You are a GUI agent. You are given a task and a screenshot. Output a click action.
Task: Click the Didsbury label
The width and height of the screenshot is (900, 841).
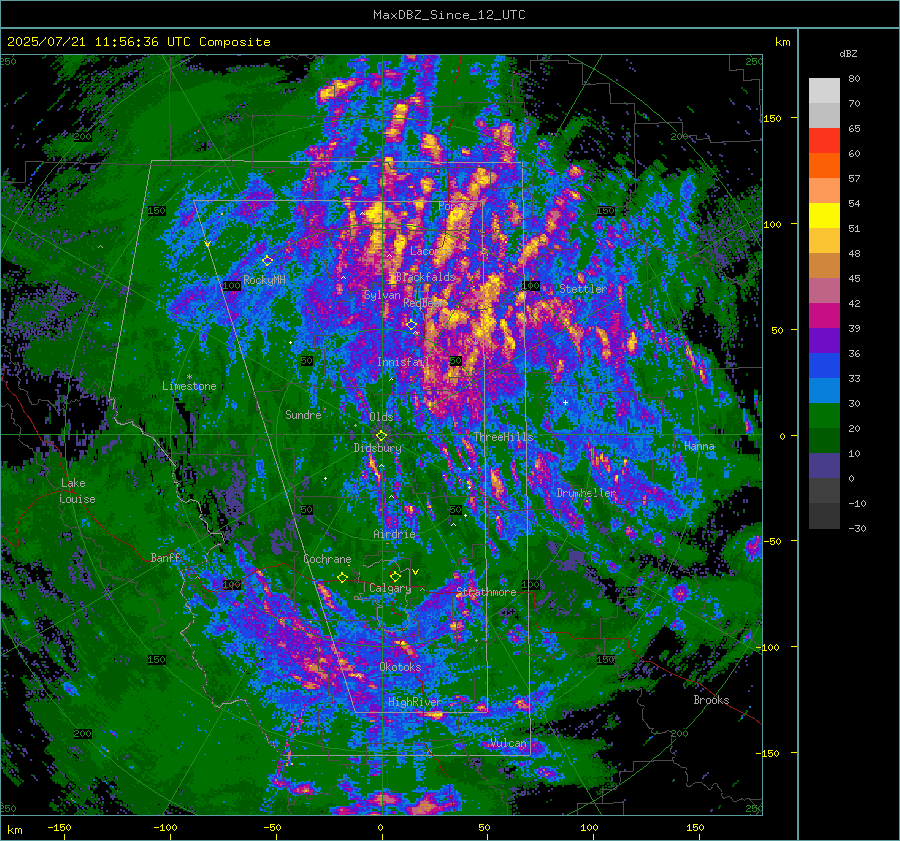(x=377, y=448)
